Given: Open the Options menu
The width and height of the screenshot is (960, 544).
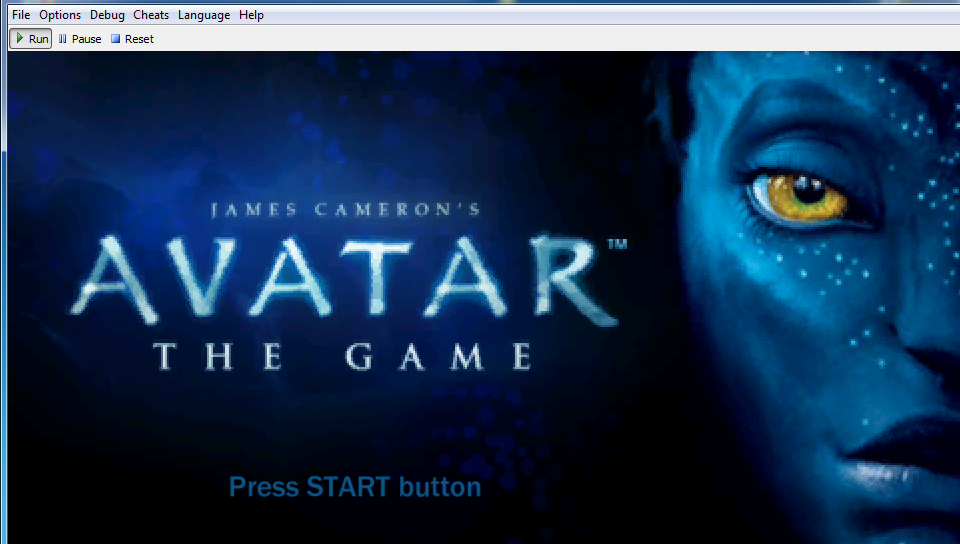Looking at the screenshot, I should click(60, 15).
